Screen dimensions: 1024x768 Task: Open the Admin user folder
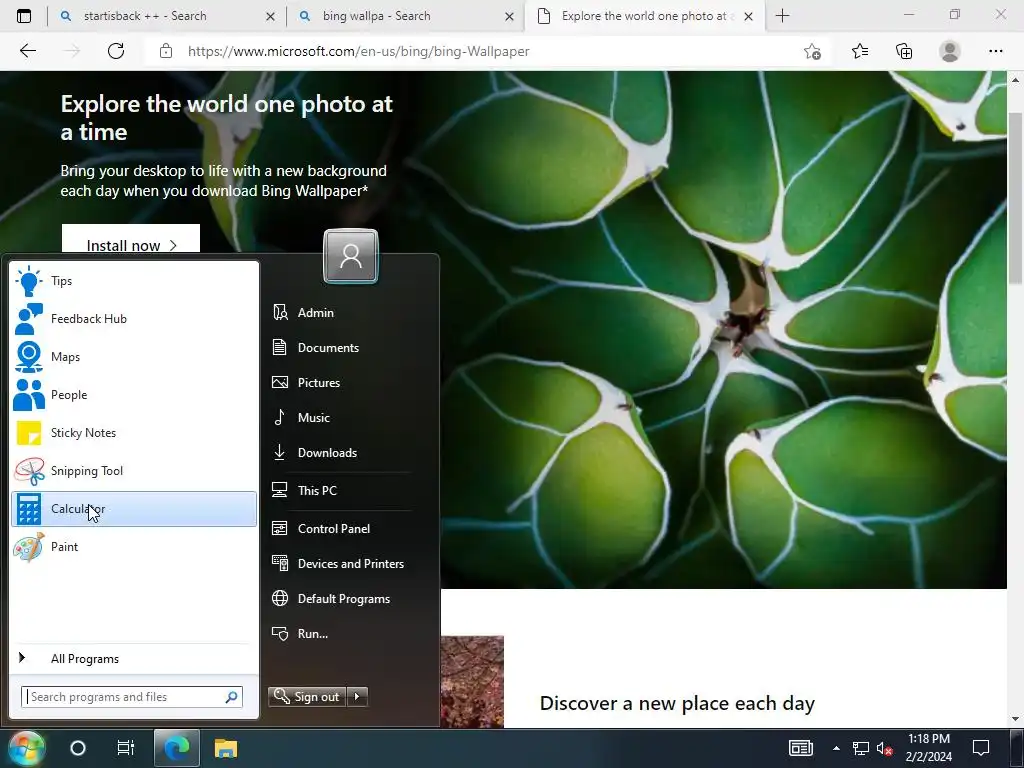342,313
